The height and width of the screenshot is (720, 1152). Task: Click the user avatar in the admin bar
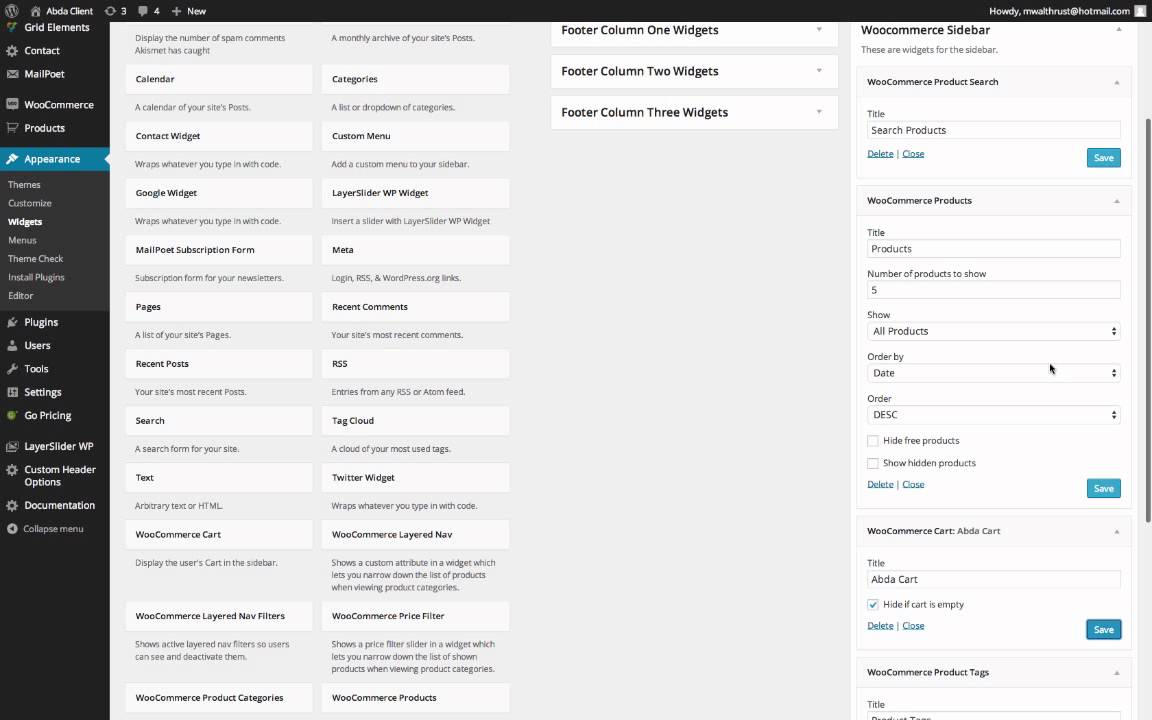point(1140,11)
